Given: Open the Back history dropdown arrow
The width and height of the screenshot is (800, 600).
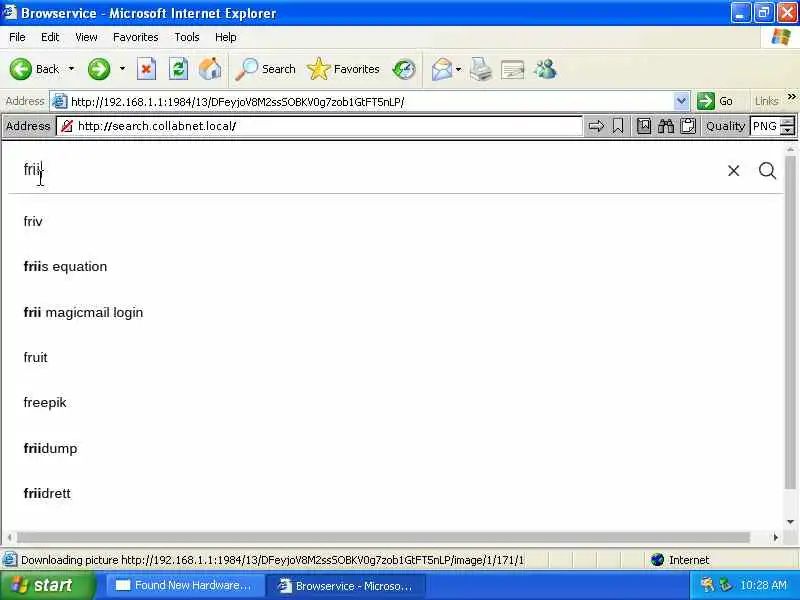Looking at the screenshot, I should (71, 69).
